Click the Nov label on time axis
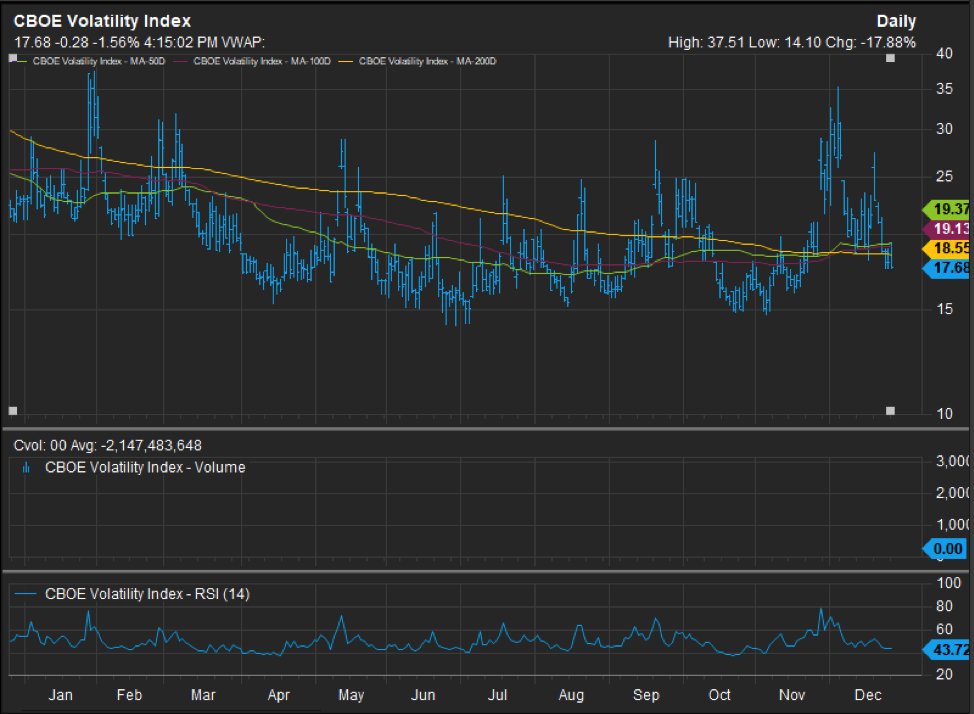 coord(792,695)
